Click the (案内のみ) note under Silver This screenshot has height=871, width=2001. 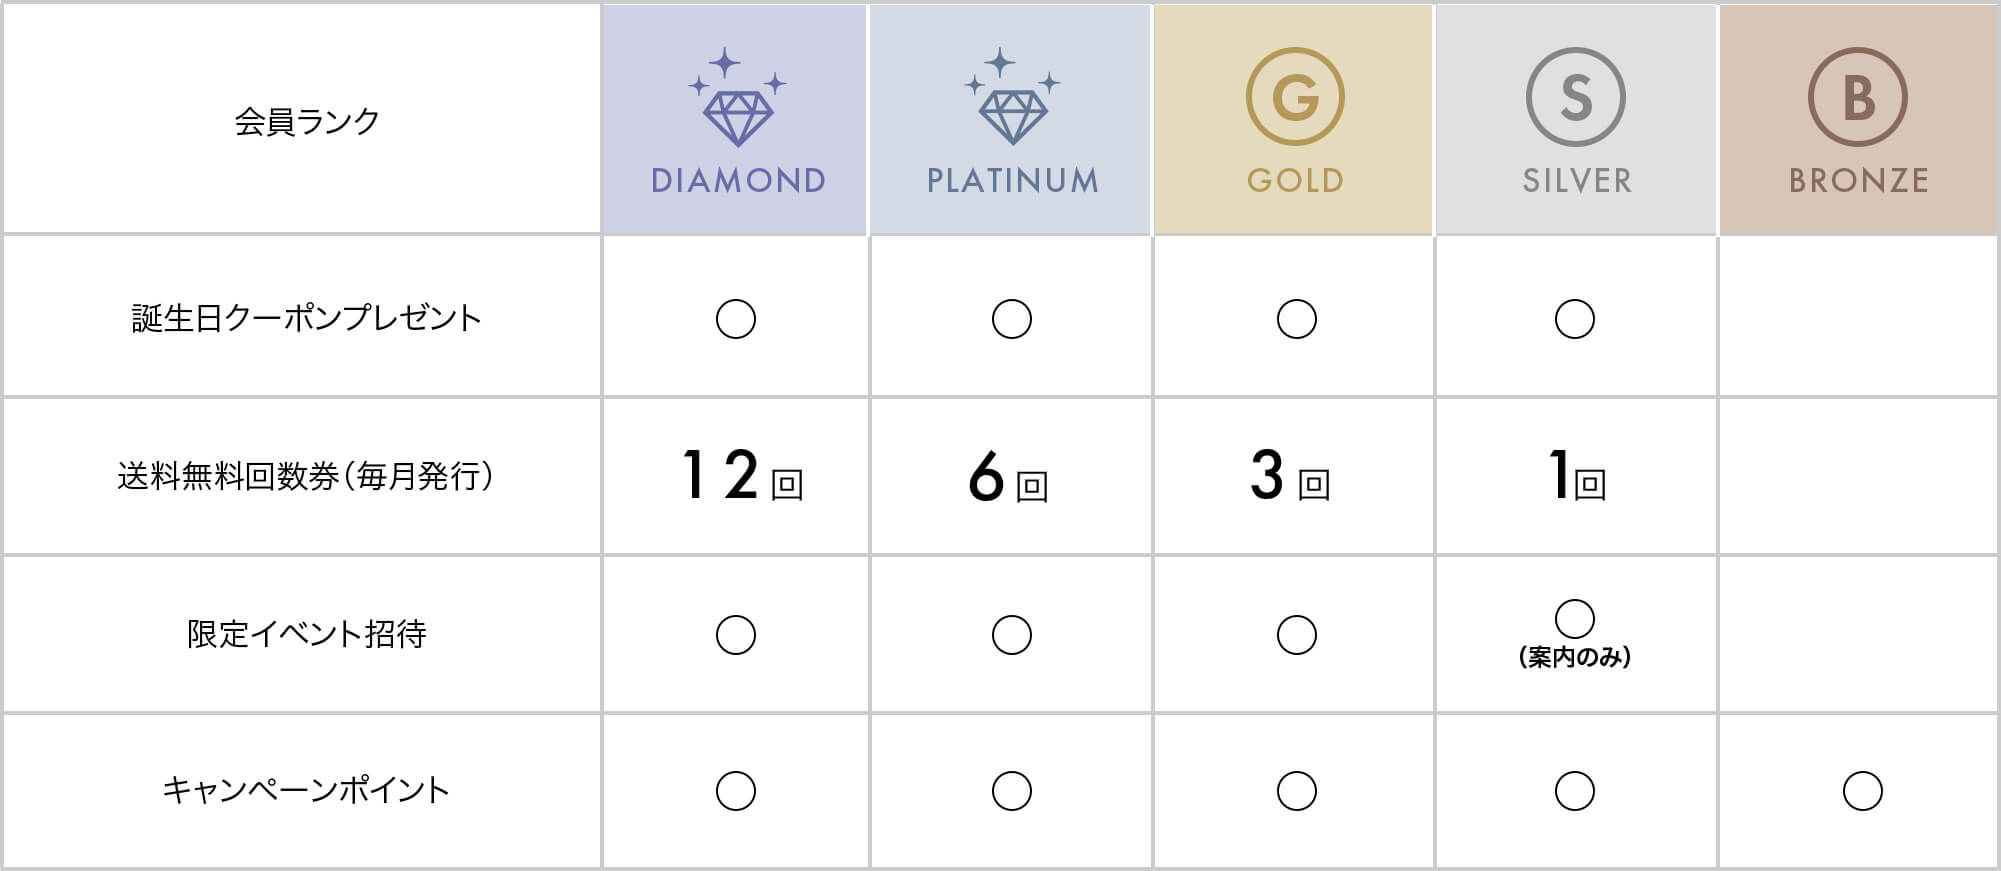1575,657
